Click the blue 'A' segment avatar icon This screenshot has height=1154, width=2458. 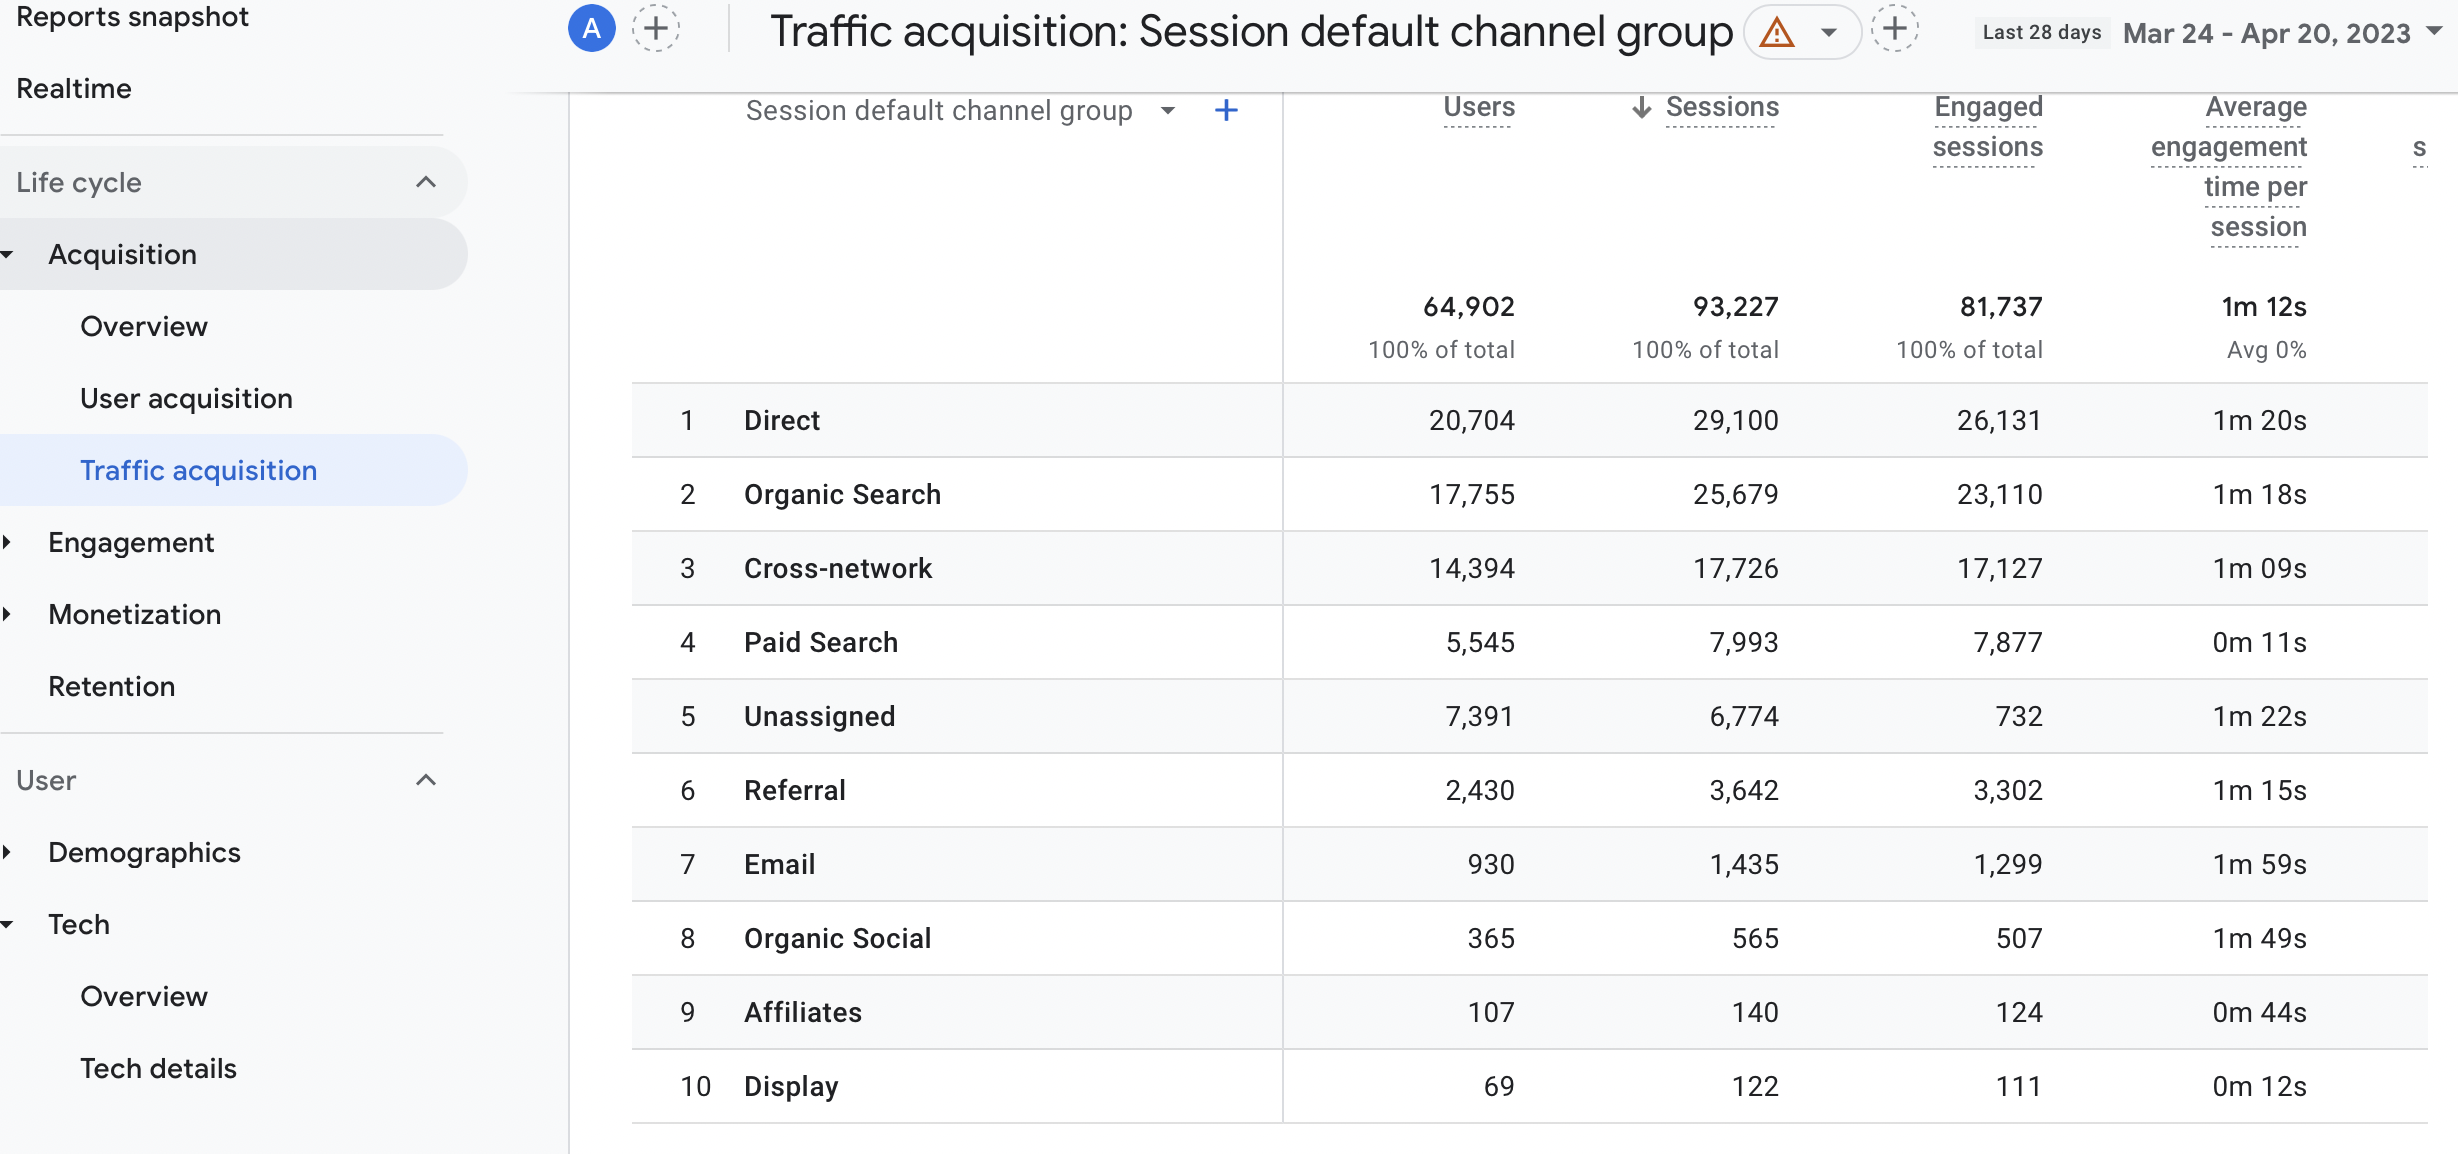pyautogui.click(x=591, y=29)
